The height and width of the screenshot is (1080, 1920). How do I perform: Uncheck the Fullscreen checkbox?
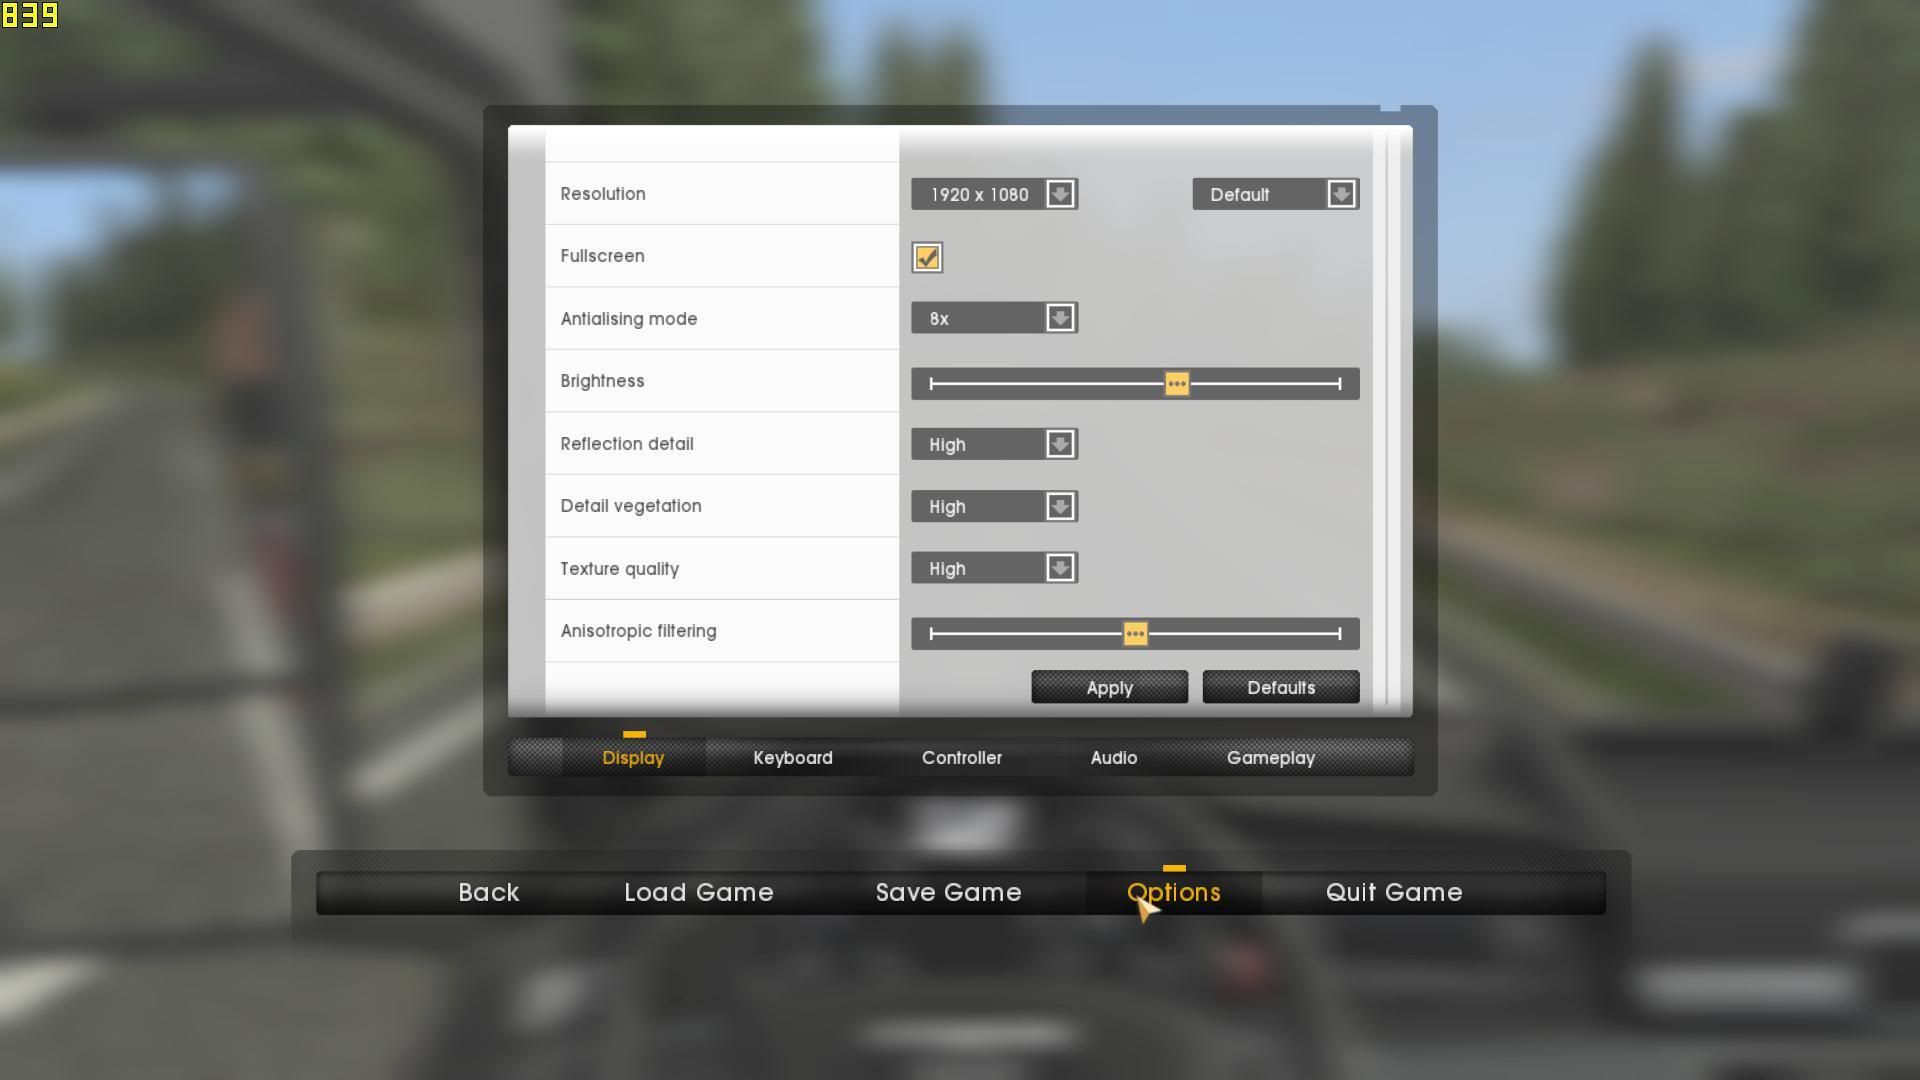(x=927, y=257)
